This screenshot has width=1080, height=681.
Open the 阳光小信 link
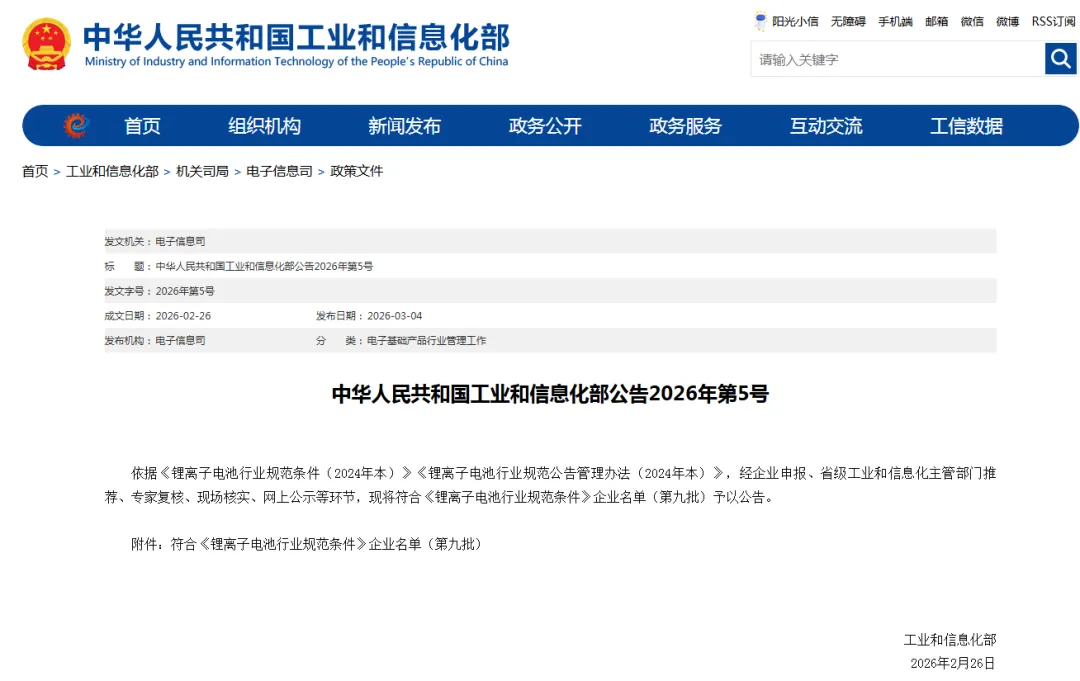pyautogui.click(x=795, y=21)
